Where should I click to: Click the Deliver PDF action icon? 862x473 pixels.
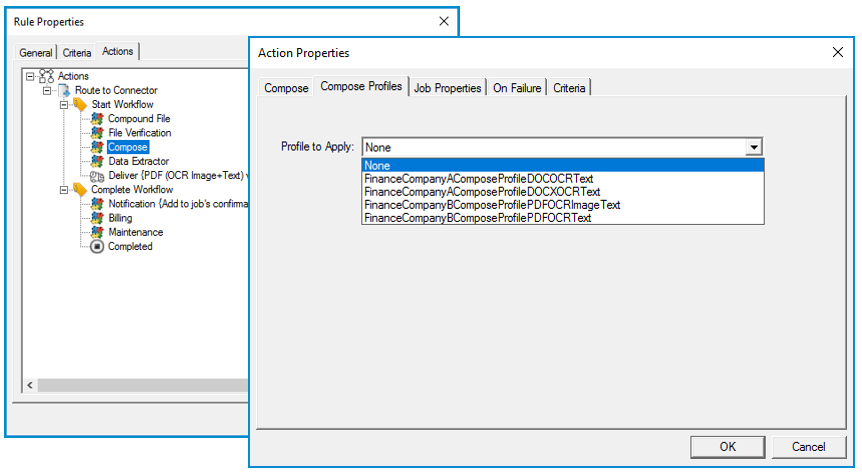click(x=97, y=176)
